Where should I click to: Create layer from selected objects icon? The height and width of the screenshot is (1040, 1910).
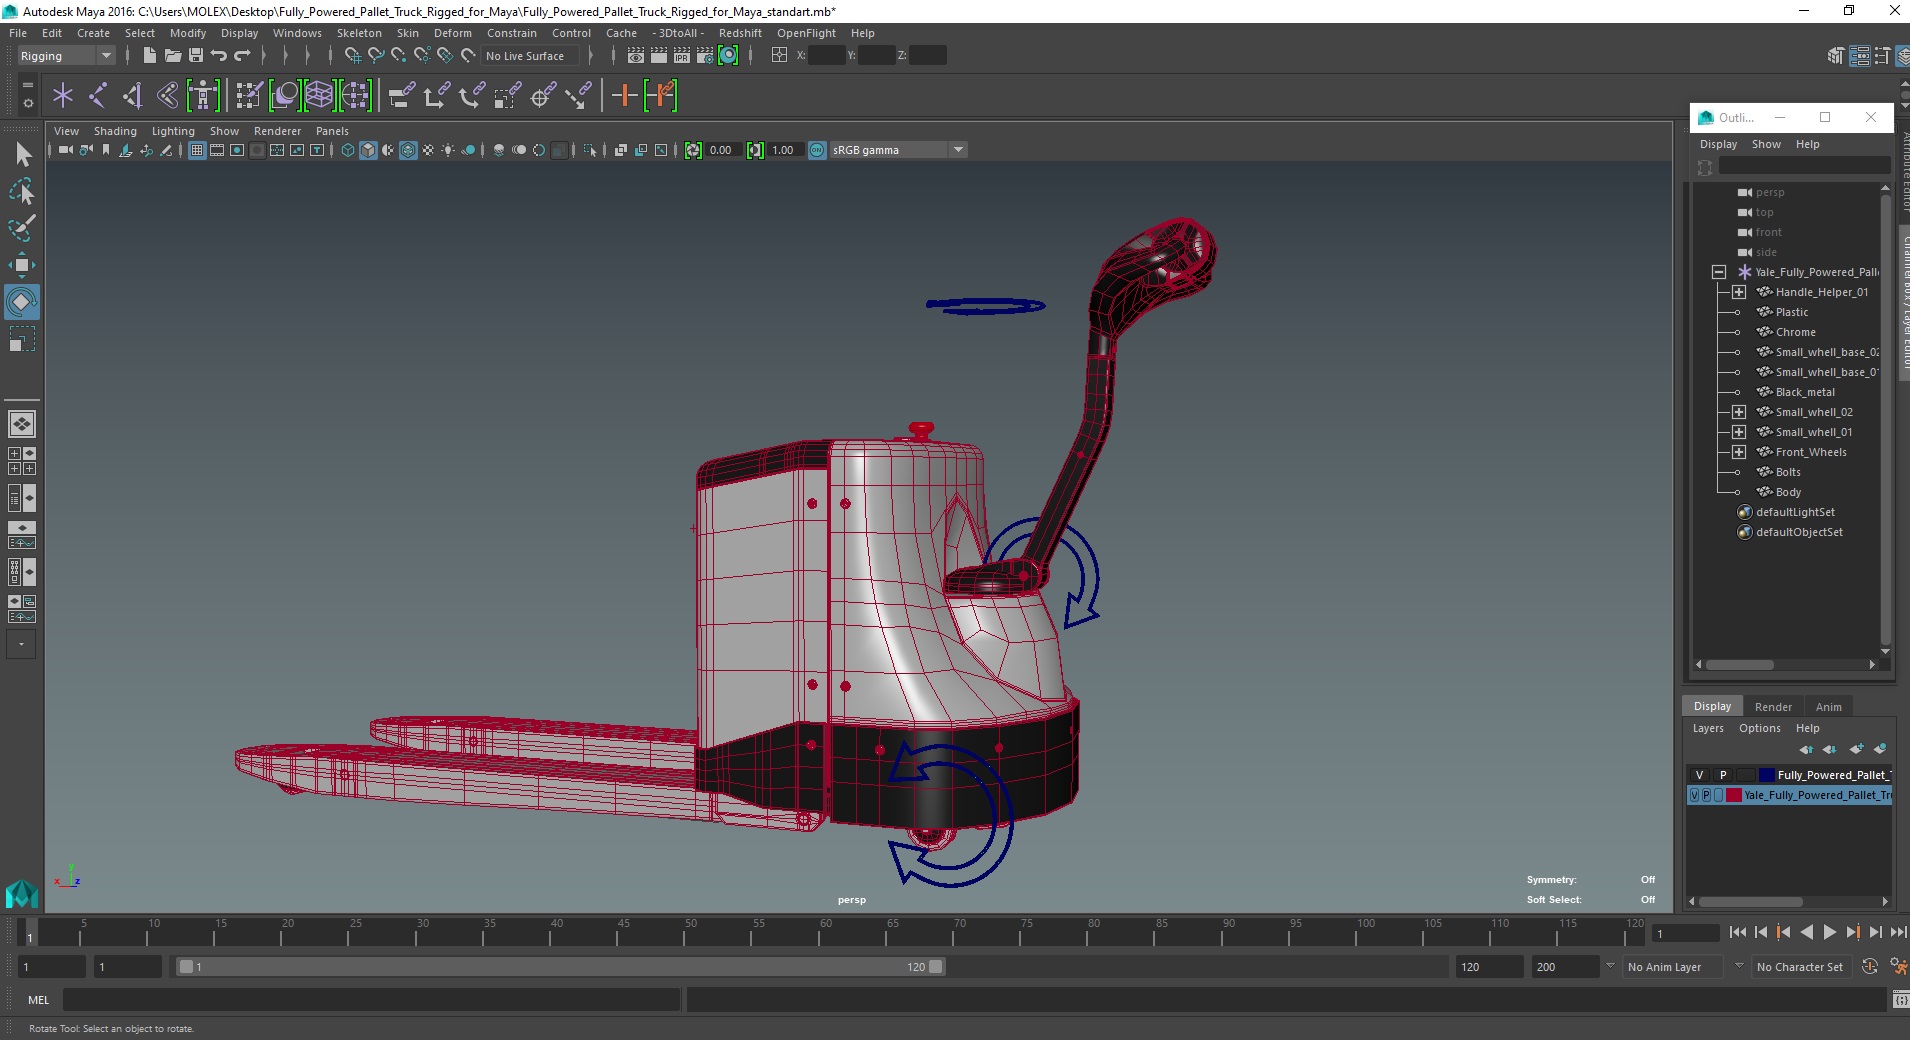[x=1880, y=749]
